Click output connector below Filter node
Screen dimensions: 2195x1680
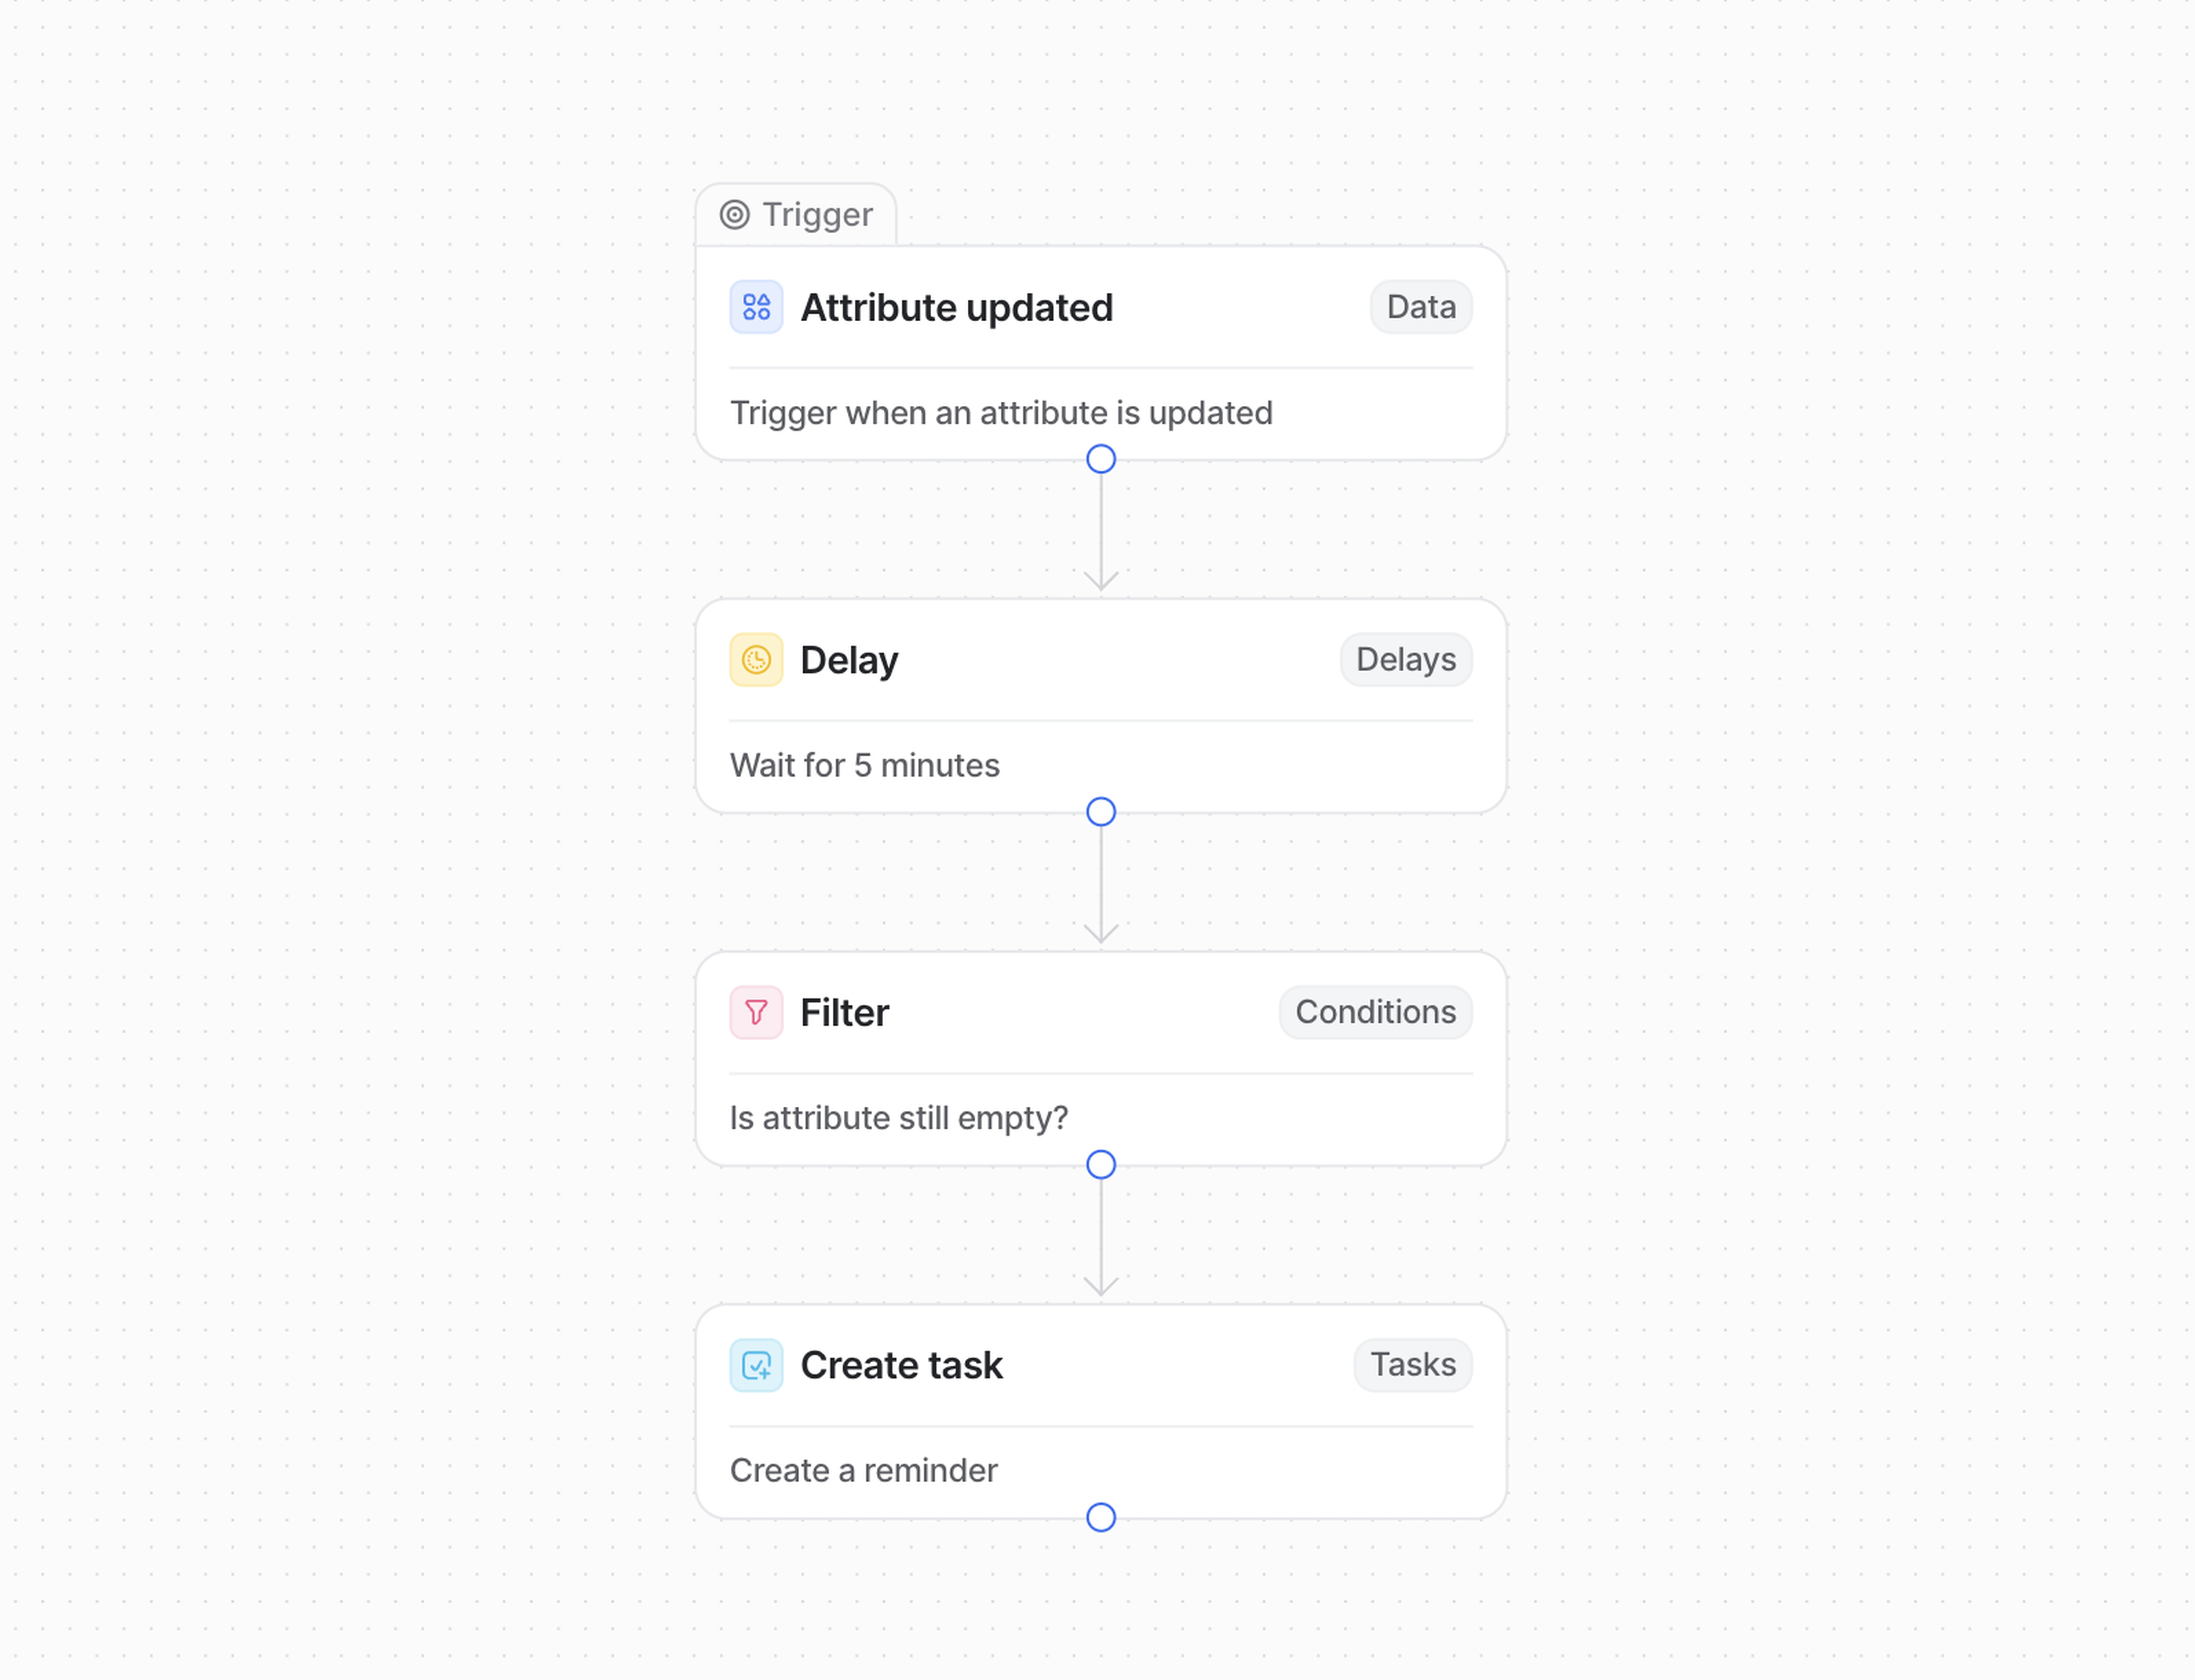1101,1164
